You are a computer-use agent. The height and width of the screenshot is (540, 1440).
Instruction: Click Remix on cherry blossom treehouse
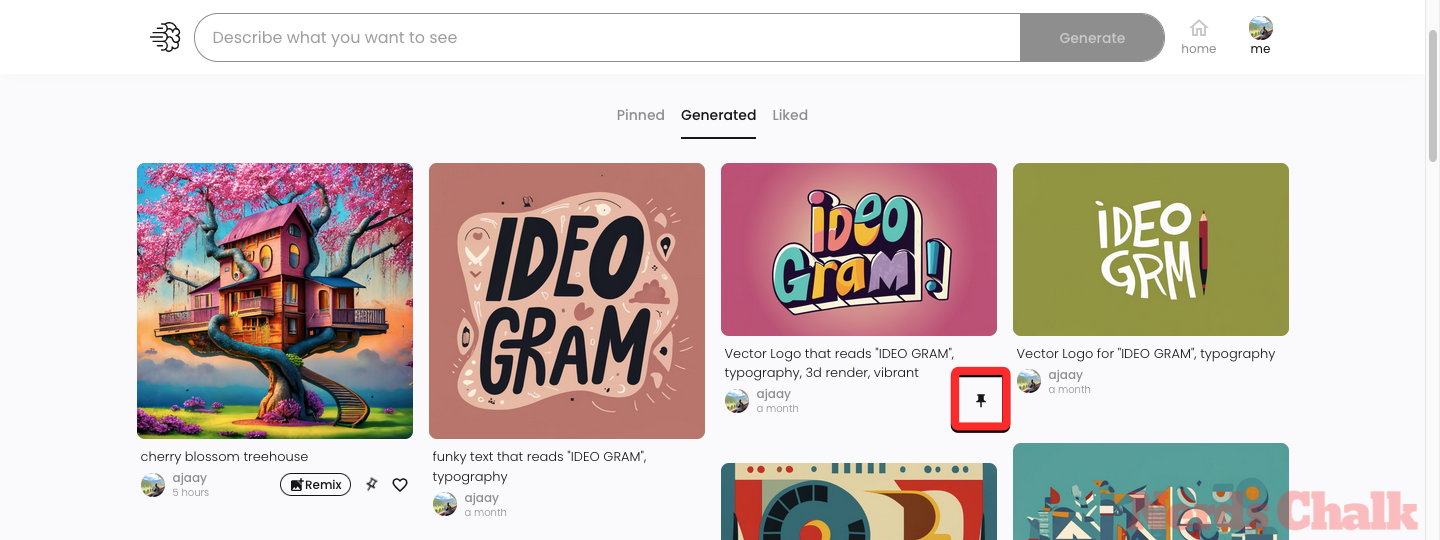[315, 485]
